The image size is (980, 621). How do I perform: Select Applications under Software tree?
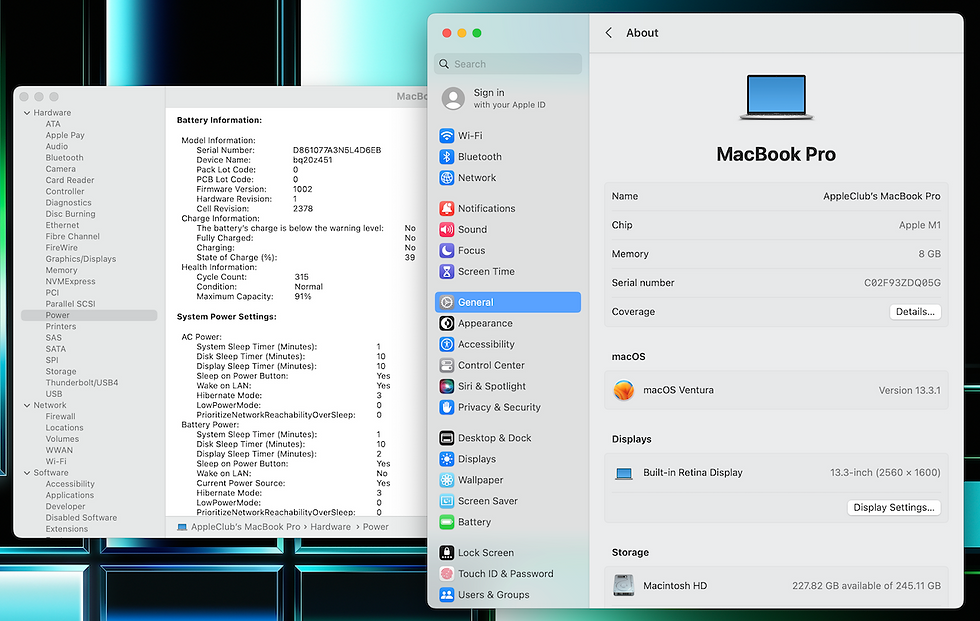(69, 495)
